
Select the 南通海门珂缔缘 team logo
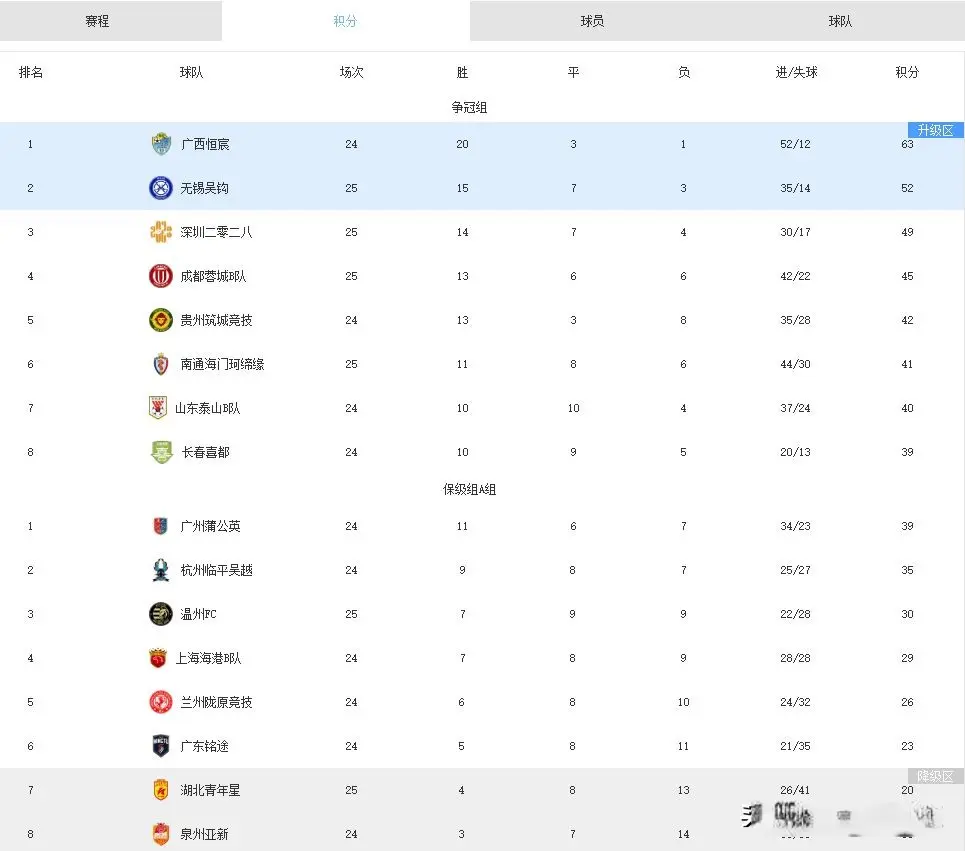(160, 364)
